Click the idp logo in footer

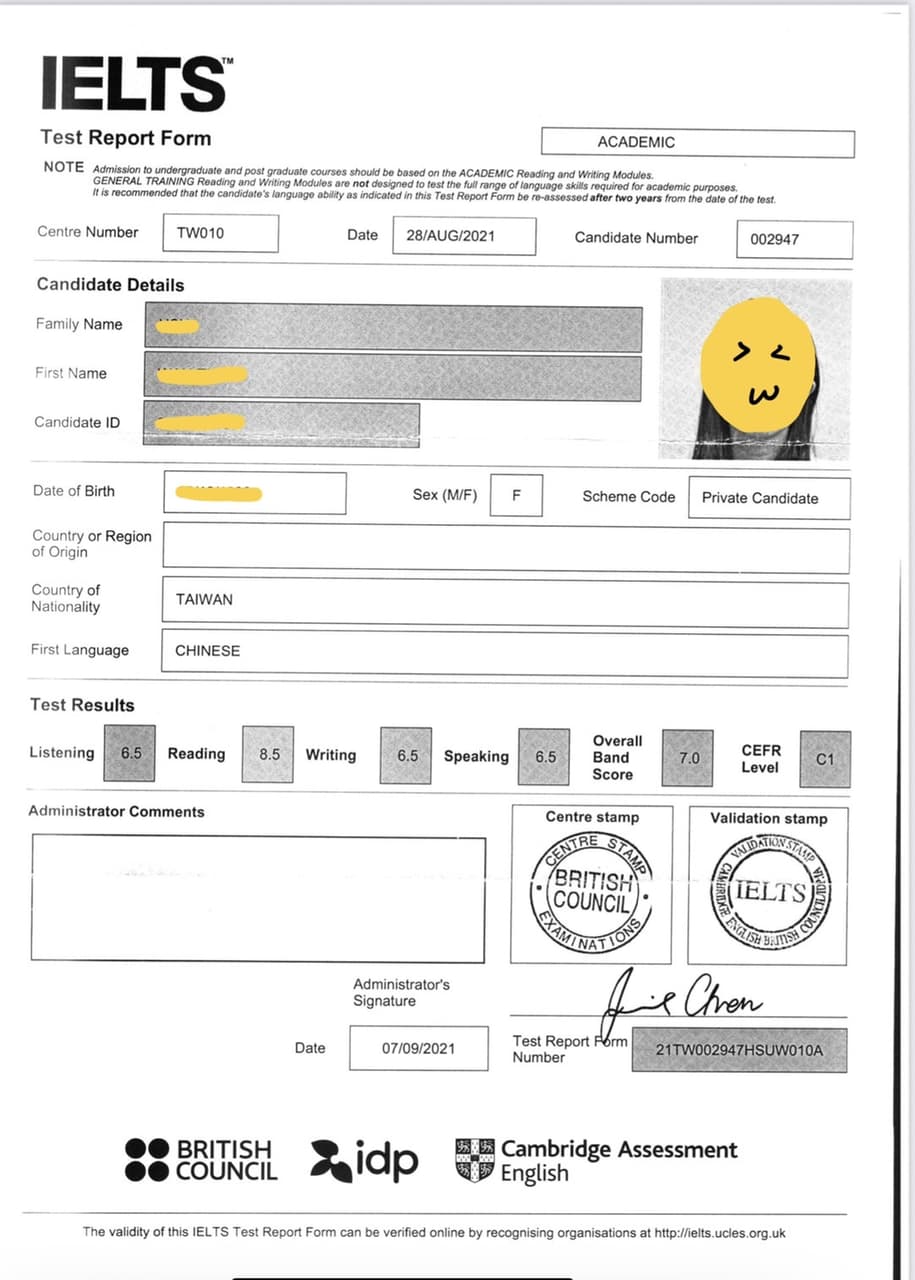click(x=365, y=1161)
